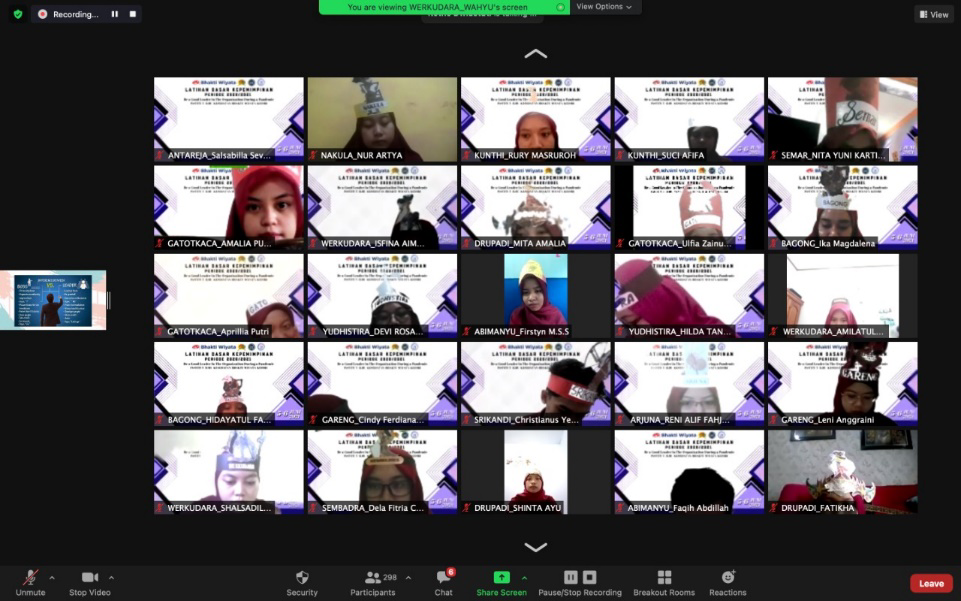Expand video options arrow beside Stop Video
The image size is (961, 601).
point(111,578)
